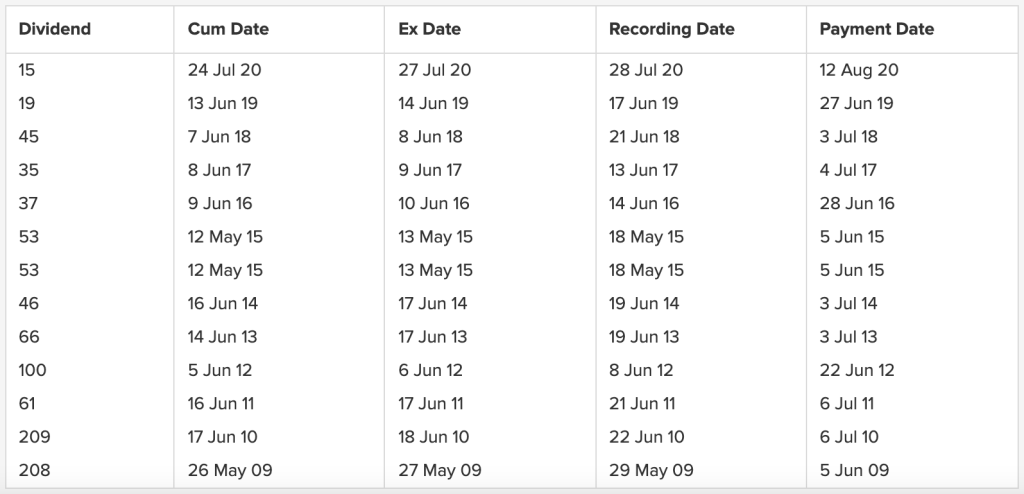Select the dividend value 209 cell

(34, 437)
